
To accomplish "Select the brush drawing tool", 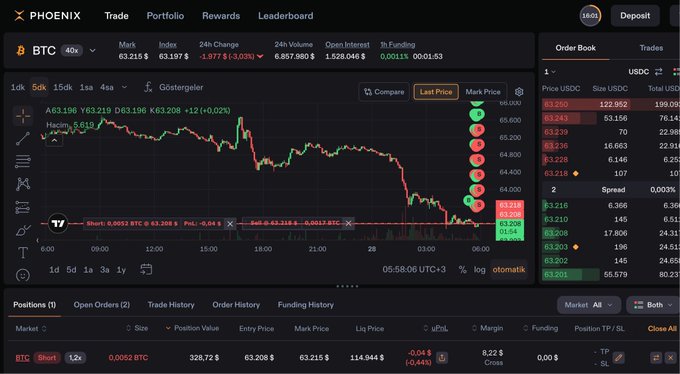I will (23, 230).
